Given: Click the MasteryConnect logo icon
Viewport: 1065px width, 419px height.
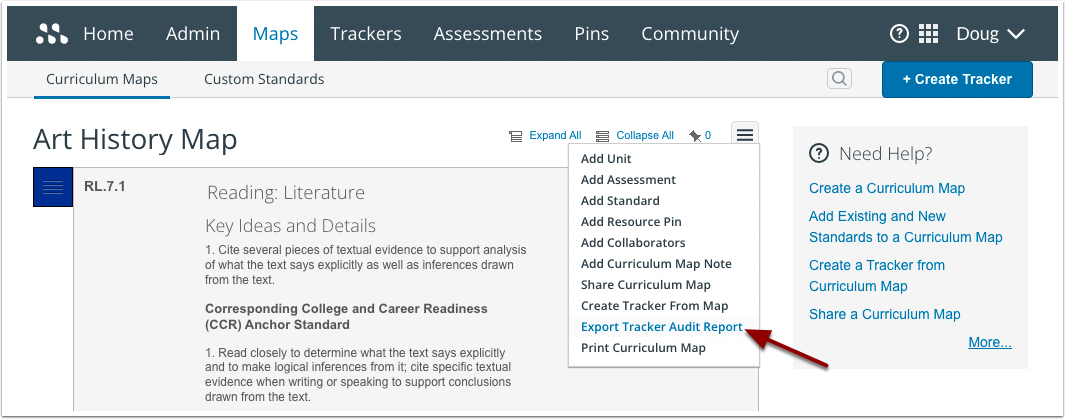Looking at the screenshot, I should 51,34.
